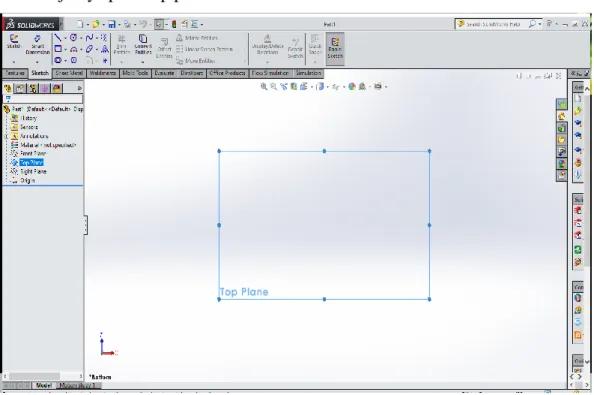Open the Rectangle tool dropdown arrow
594x395 pixels.
point(65,50)
